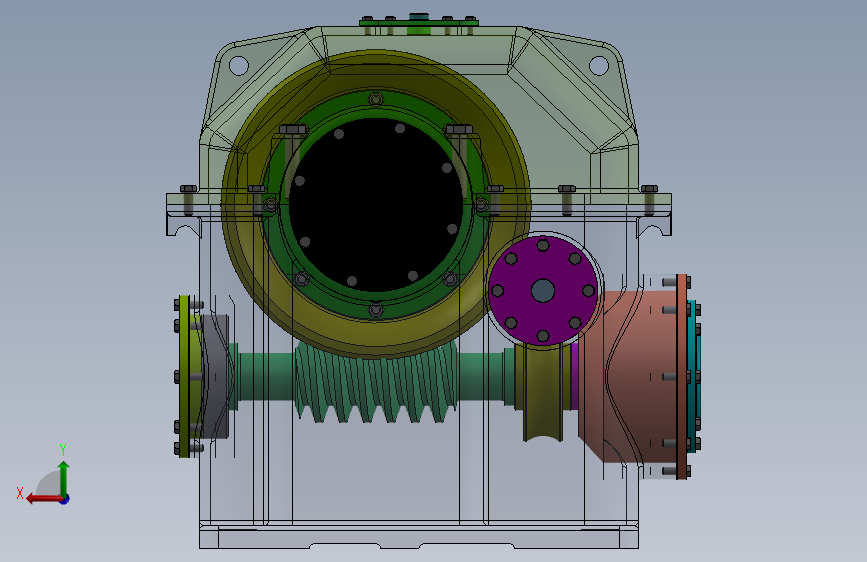Viewport: 867px width, 562px height.
Task: Select the gray bearing cover near the left flange
Action: [217, 376]
